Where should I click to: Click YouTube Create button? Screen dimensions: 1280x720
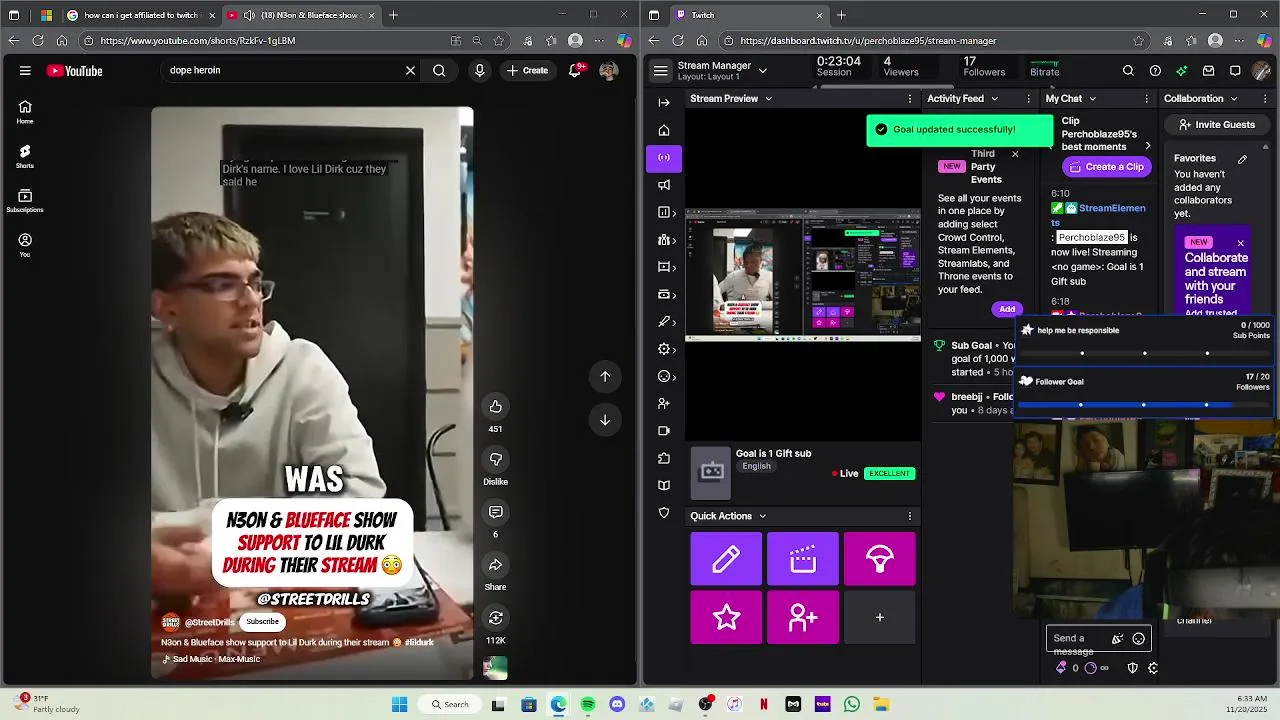(528, 70)
